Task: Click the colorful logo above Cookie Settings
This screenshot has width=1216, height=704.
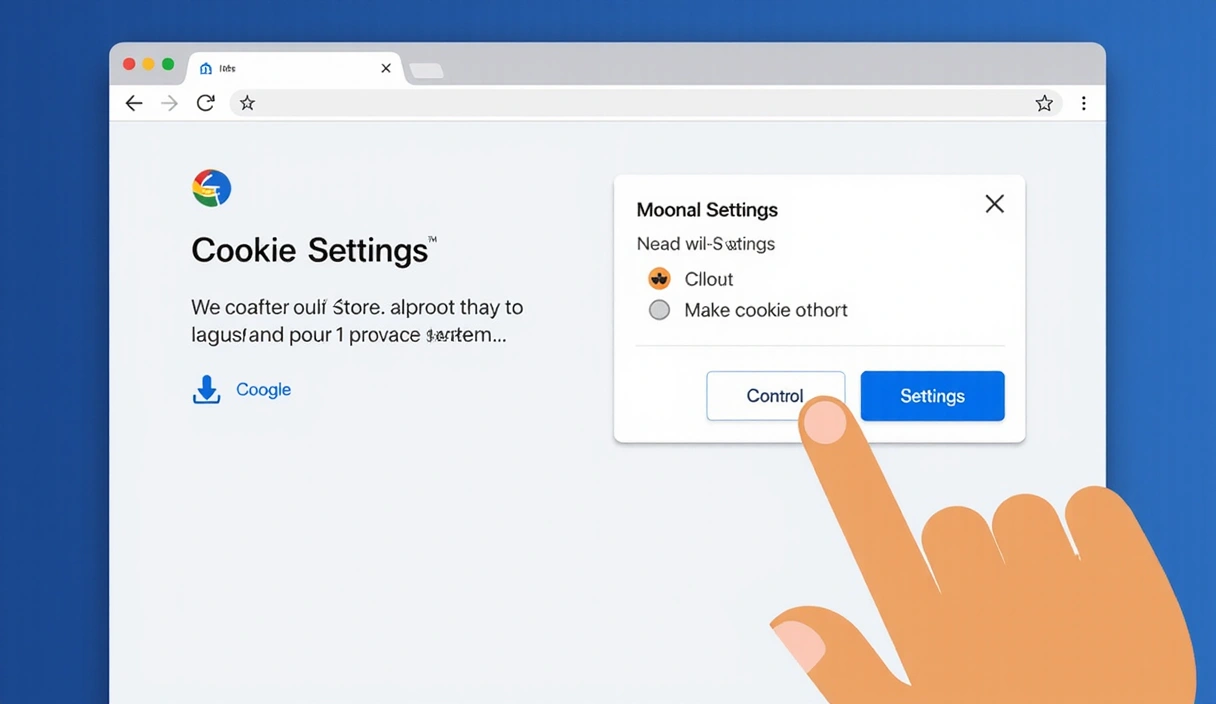Action: [211, 188]
